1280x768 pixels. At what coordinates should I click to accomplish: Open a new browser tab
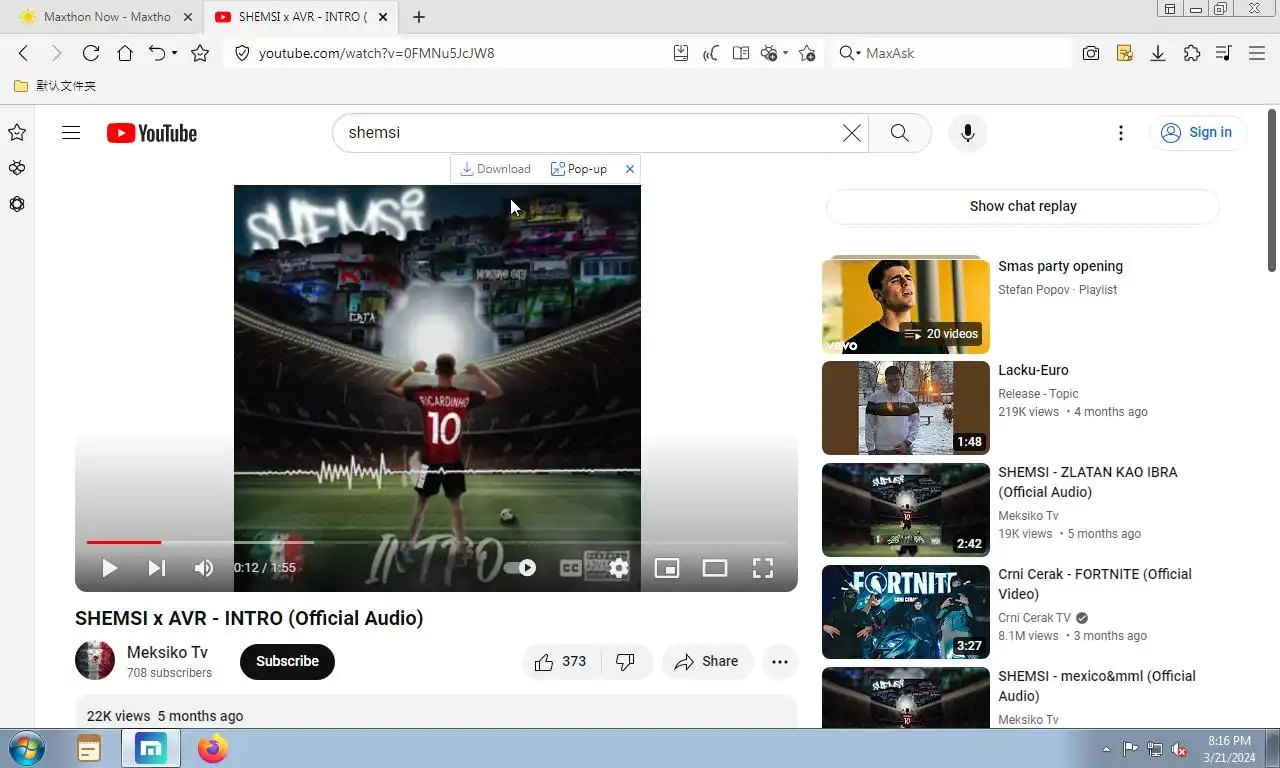point(419,17)
